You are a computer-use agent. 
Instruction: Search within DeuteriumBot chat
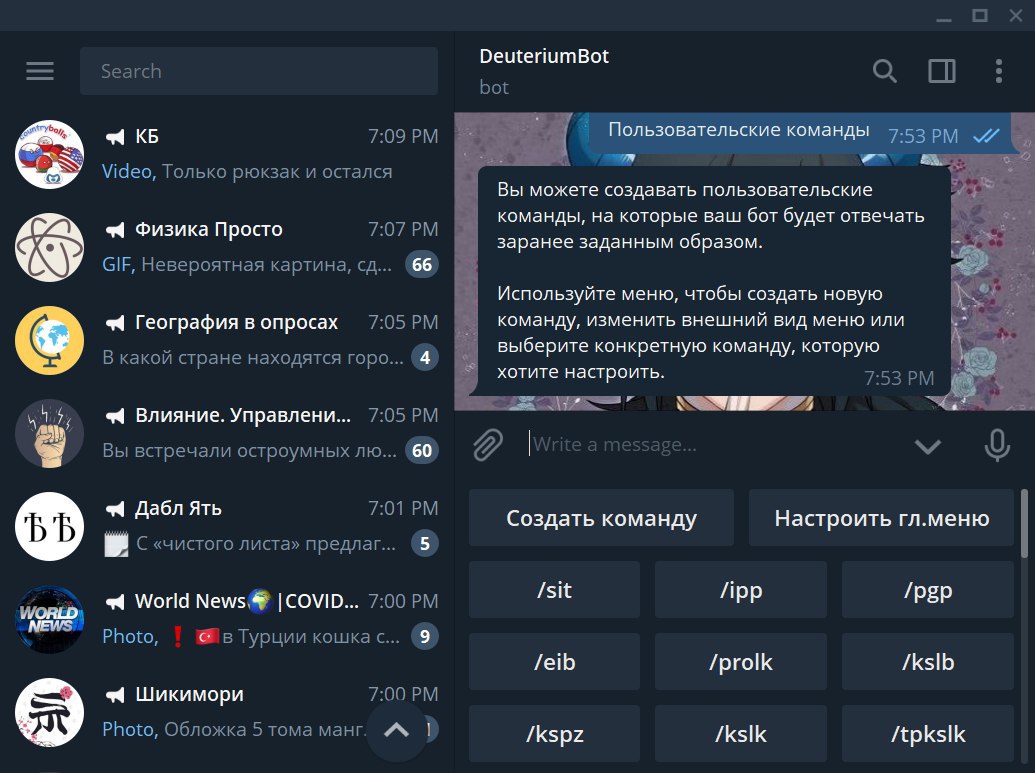coord(885,71)
